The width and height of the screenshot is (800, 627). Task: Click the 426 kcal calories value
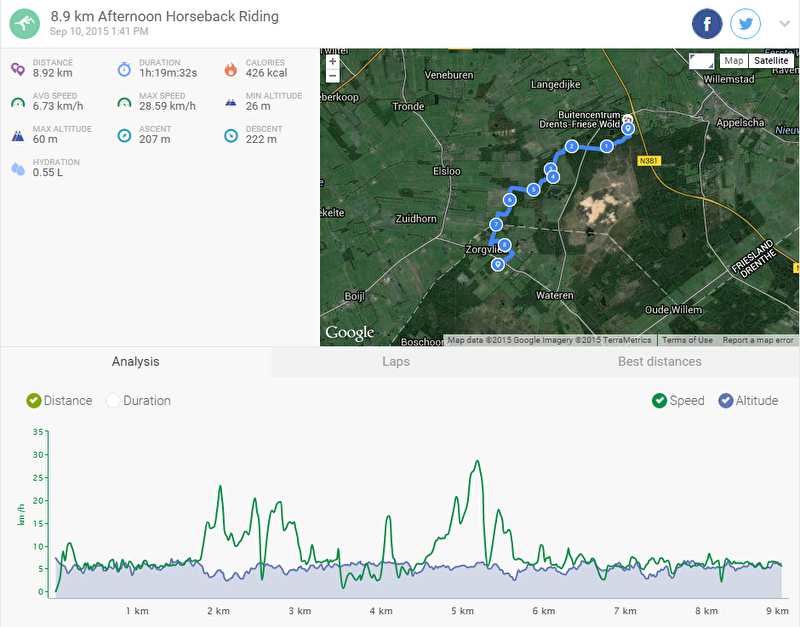pyautogui.click(x=266, y=73)
